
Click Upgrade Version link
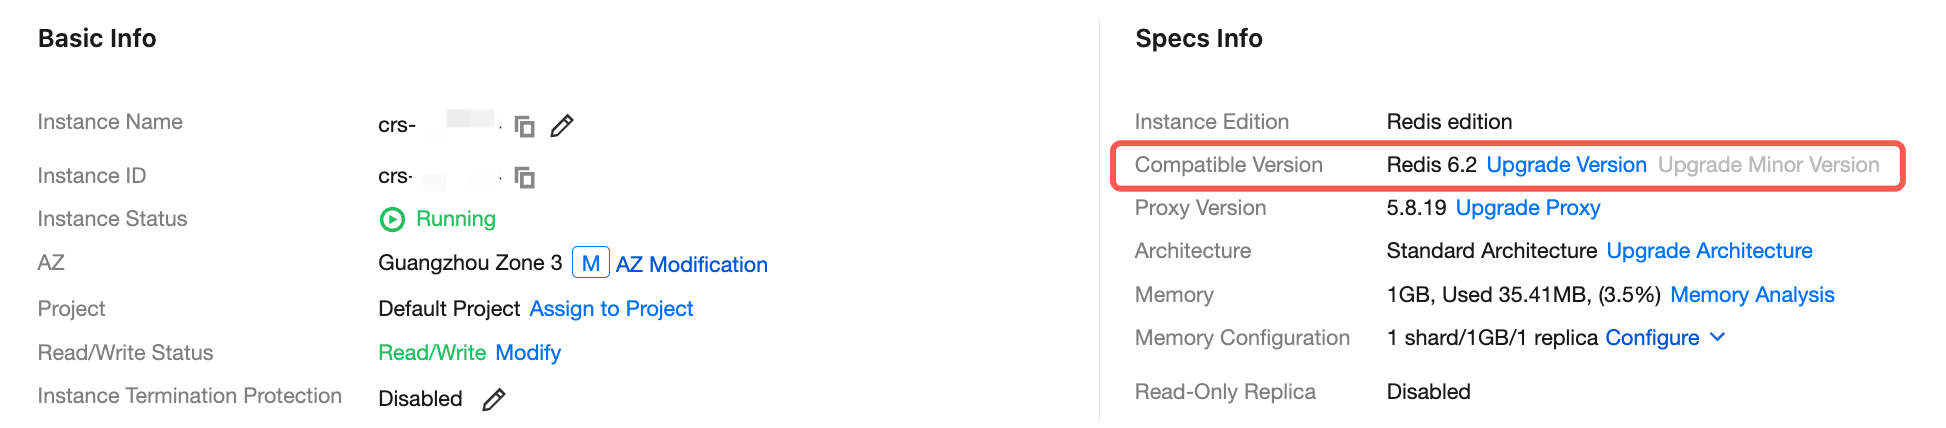(1566, 165)
